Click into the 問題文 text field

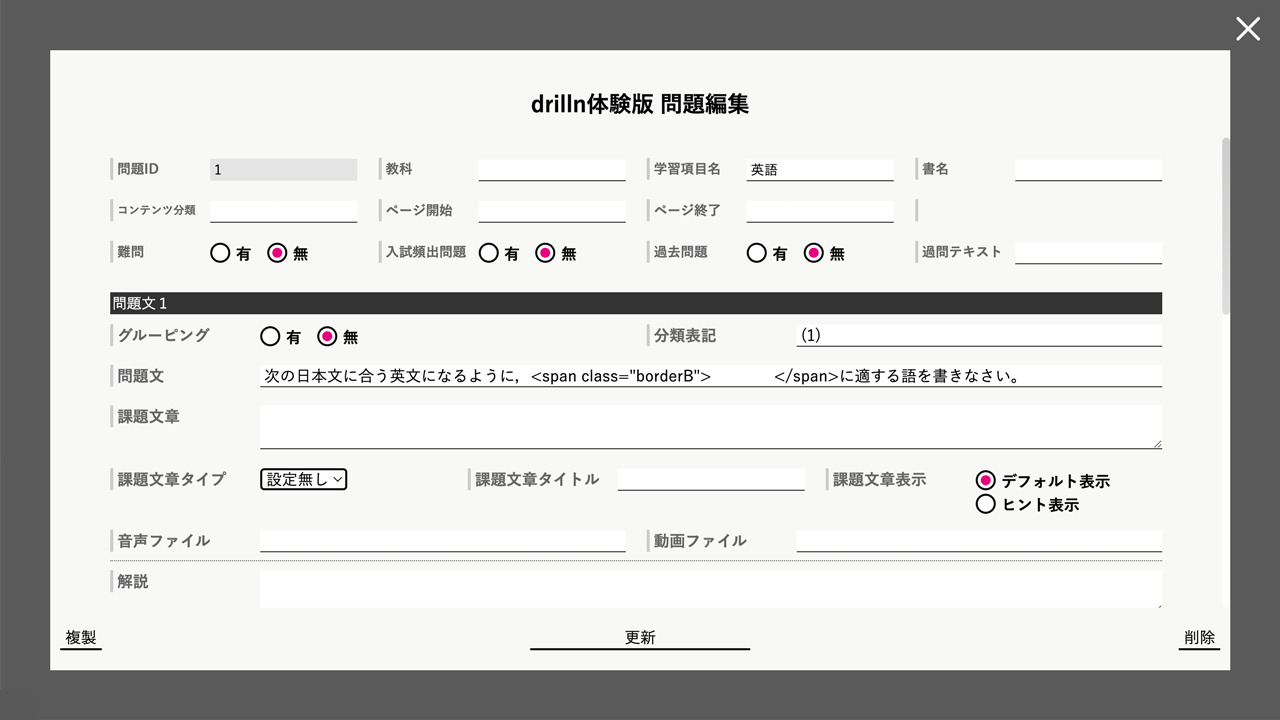[x=710, y=376]
